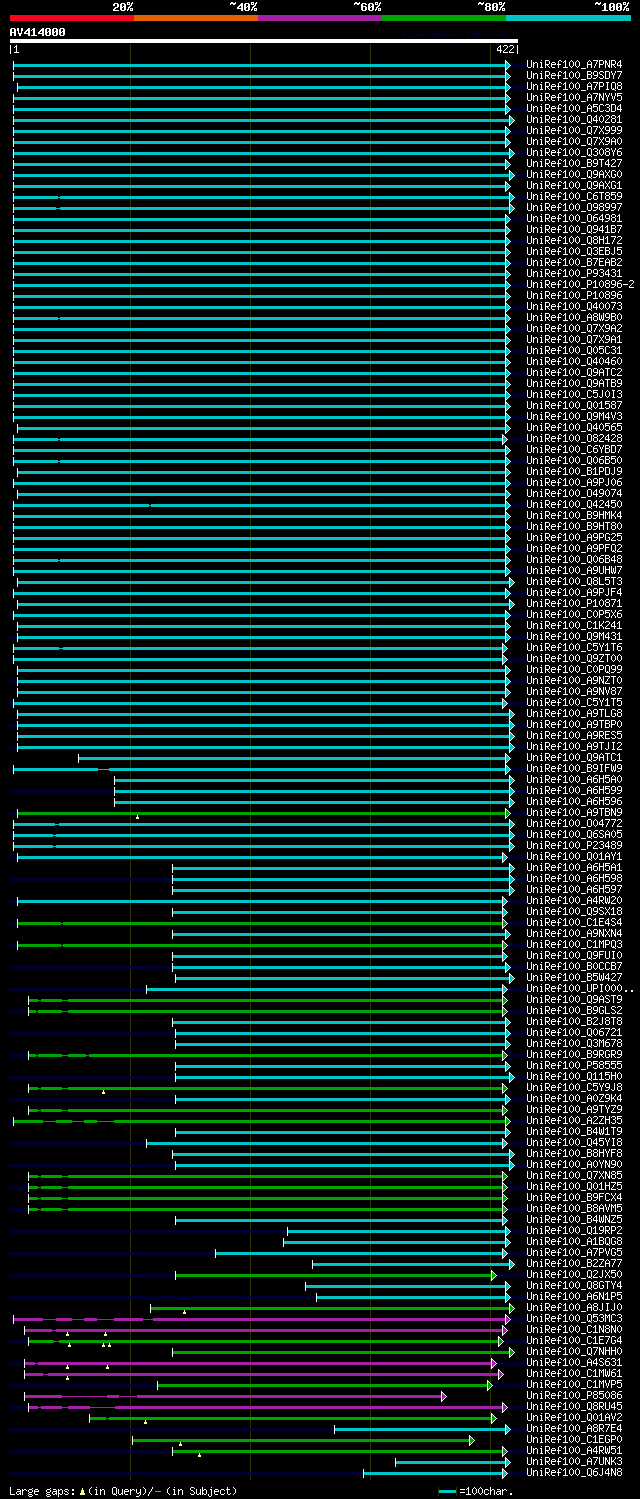Click the red 20% legend segment
640x1499 pixels.
point(71,17)
